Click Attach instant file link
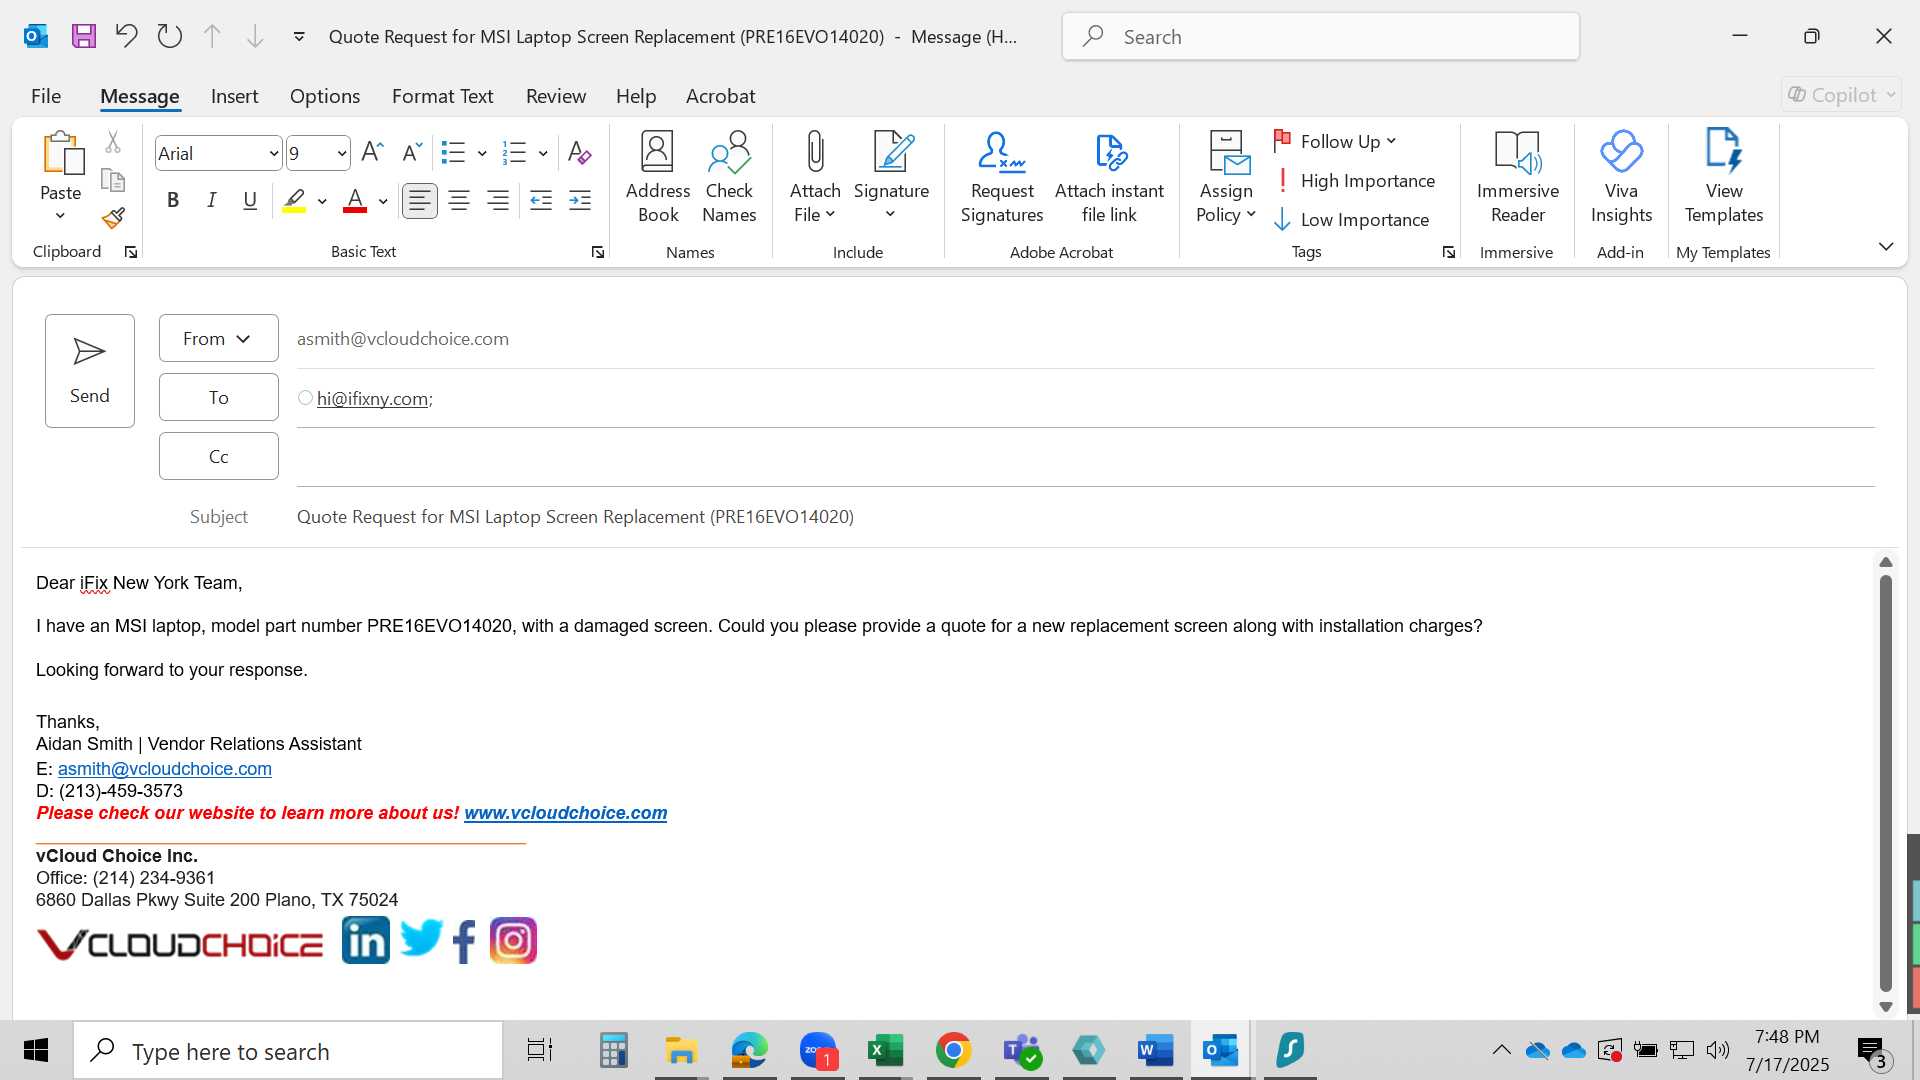 [1109, 178]
